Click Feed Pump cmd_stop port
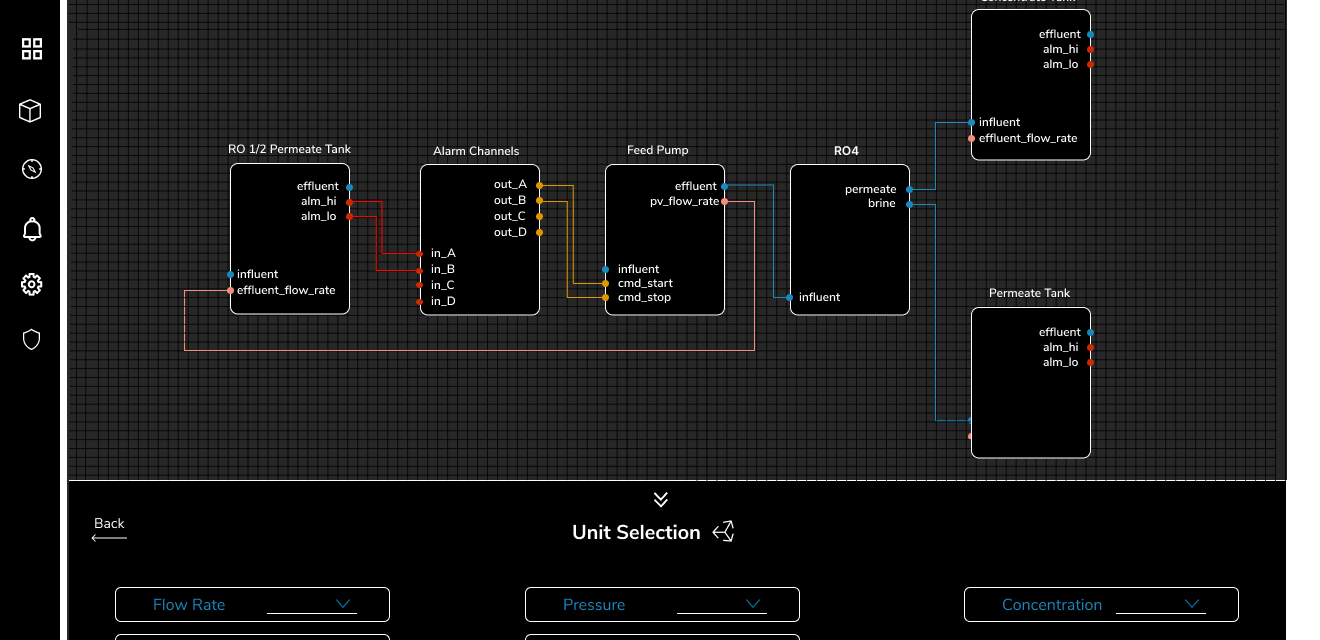1320x640 pixels. point(605,297)
